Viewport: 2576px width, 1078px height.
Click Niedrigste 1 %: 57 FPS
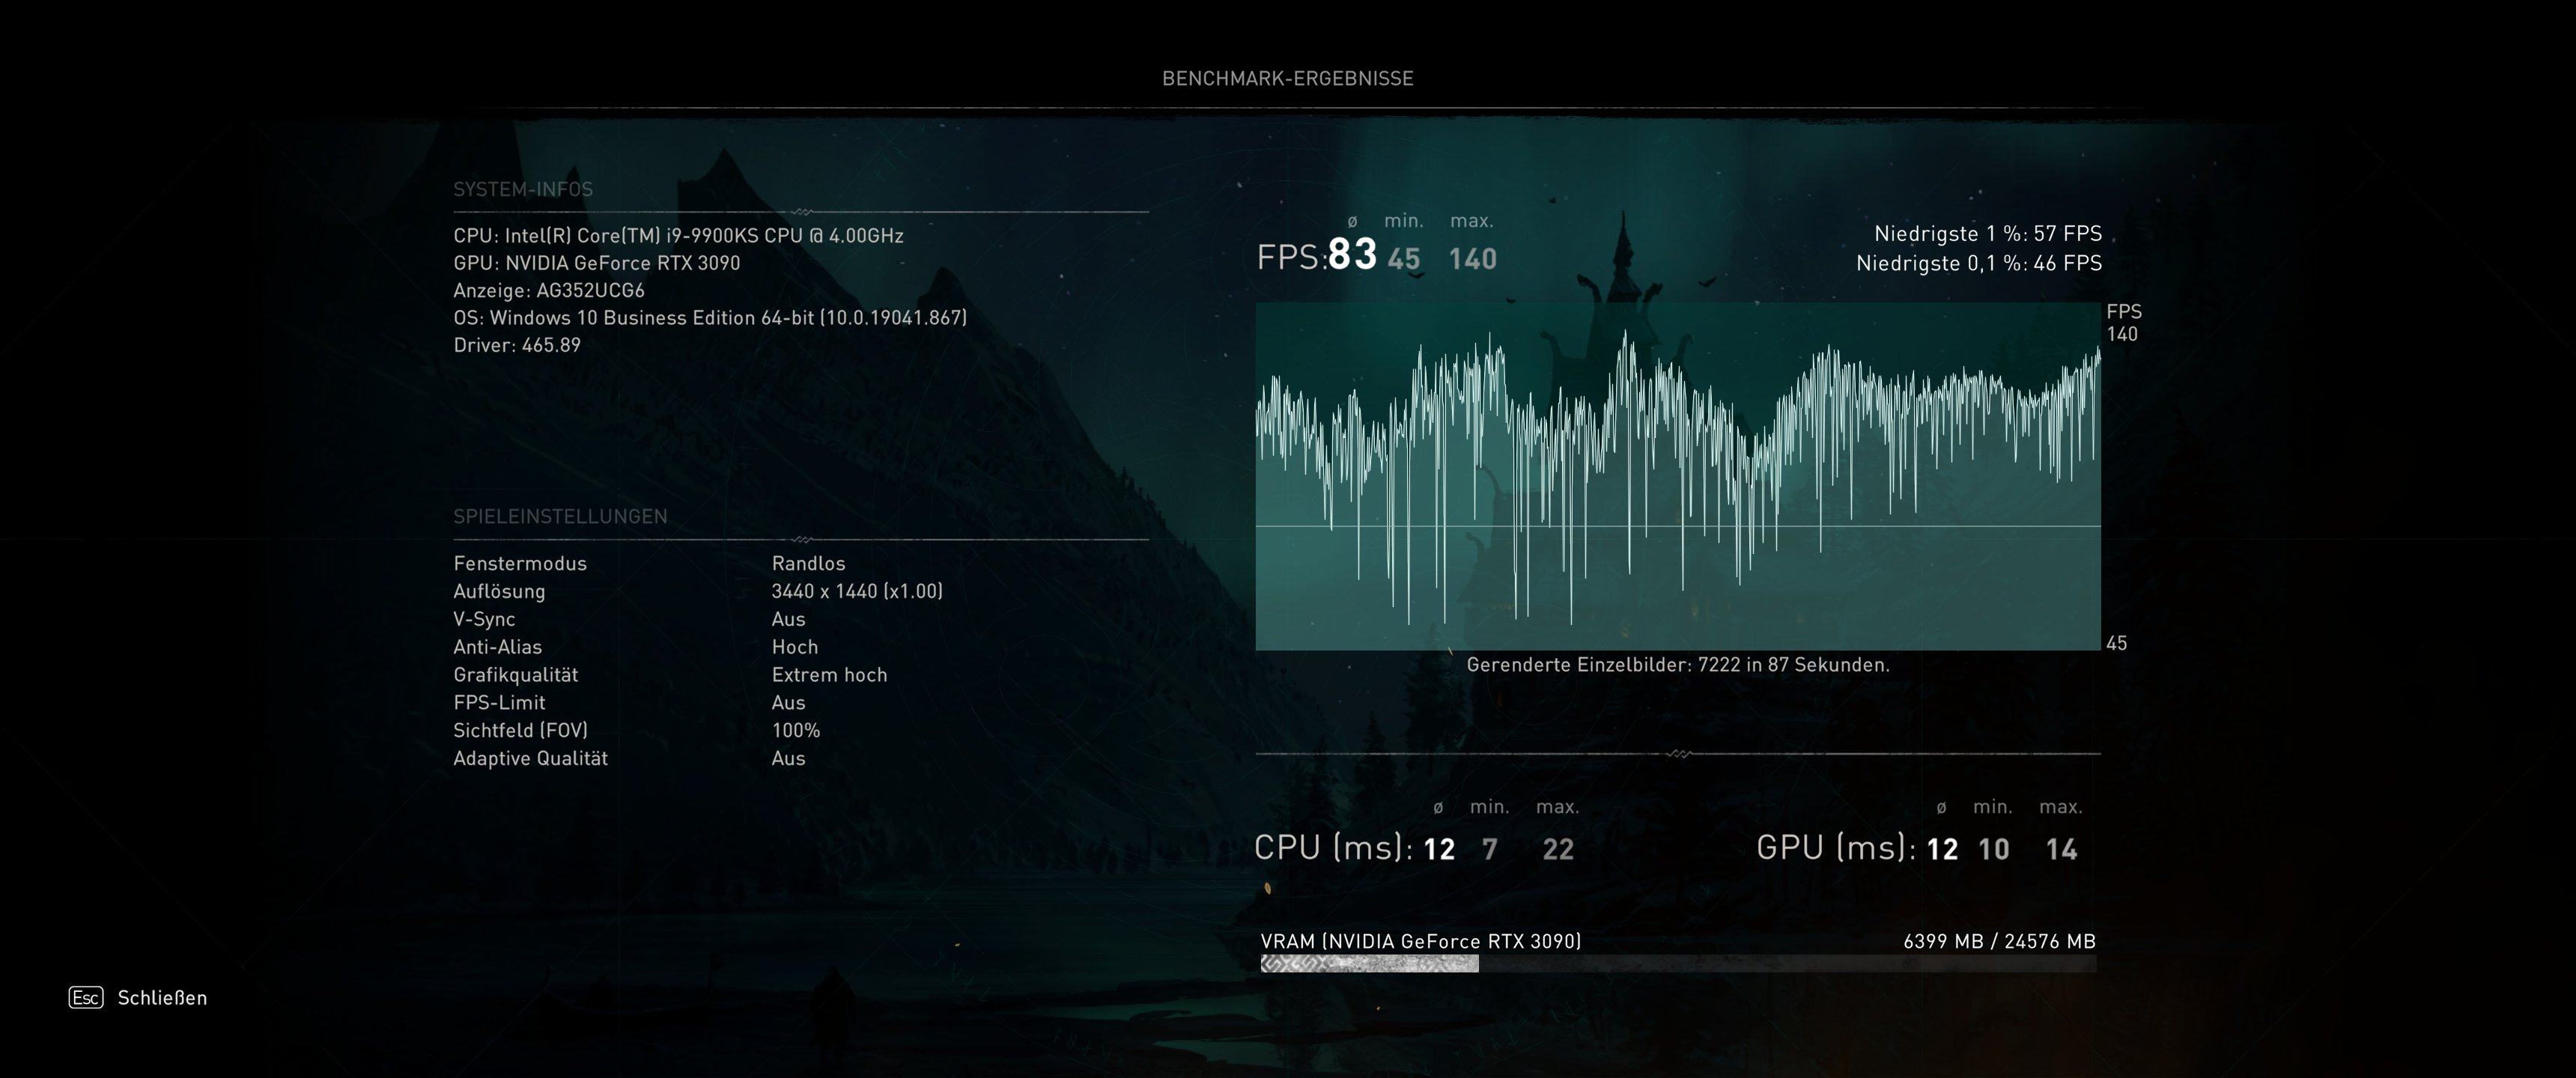click(1988, 234)
